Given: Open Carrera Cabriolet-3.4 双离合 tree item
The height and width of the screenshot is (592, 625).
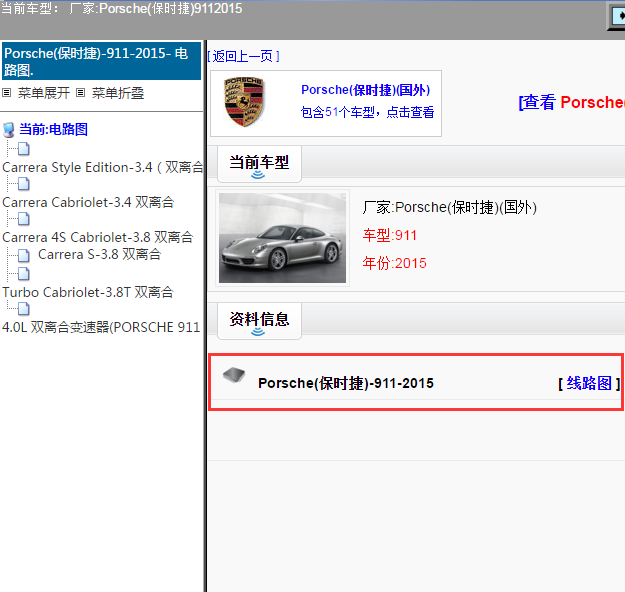Looking at the screenshot, I should [88, 203].
